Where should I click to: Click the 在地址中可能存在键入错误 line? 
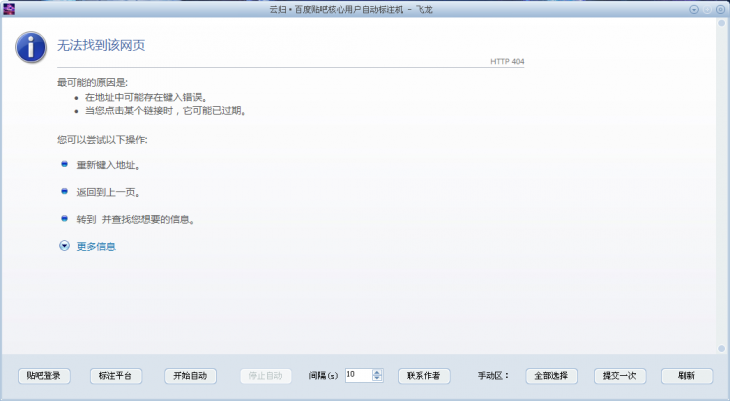click(x=146, y=97)
